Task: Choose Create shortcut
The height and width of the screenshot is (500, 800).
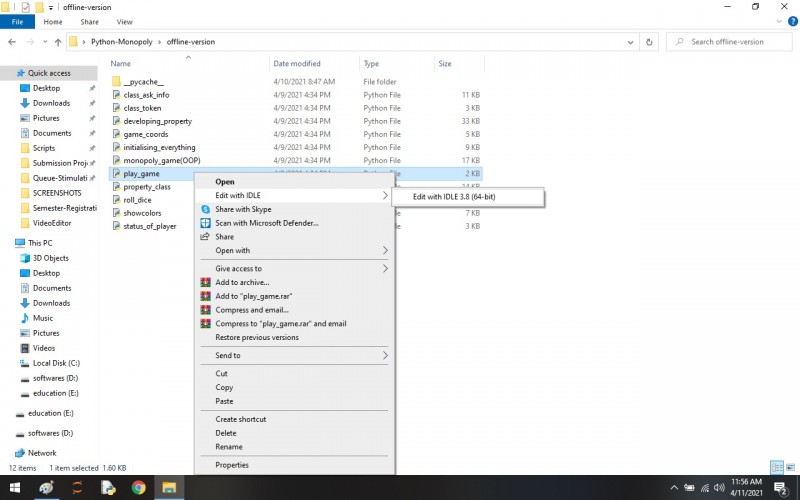Action: [294, 419]
